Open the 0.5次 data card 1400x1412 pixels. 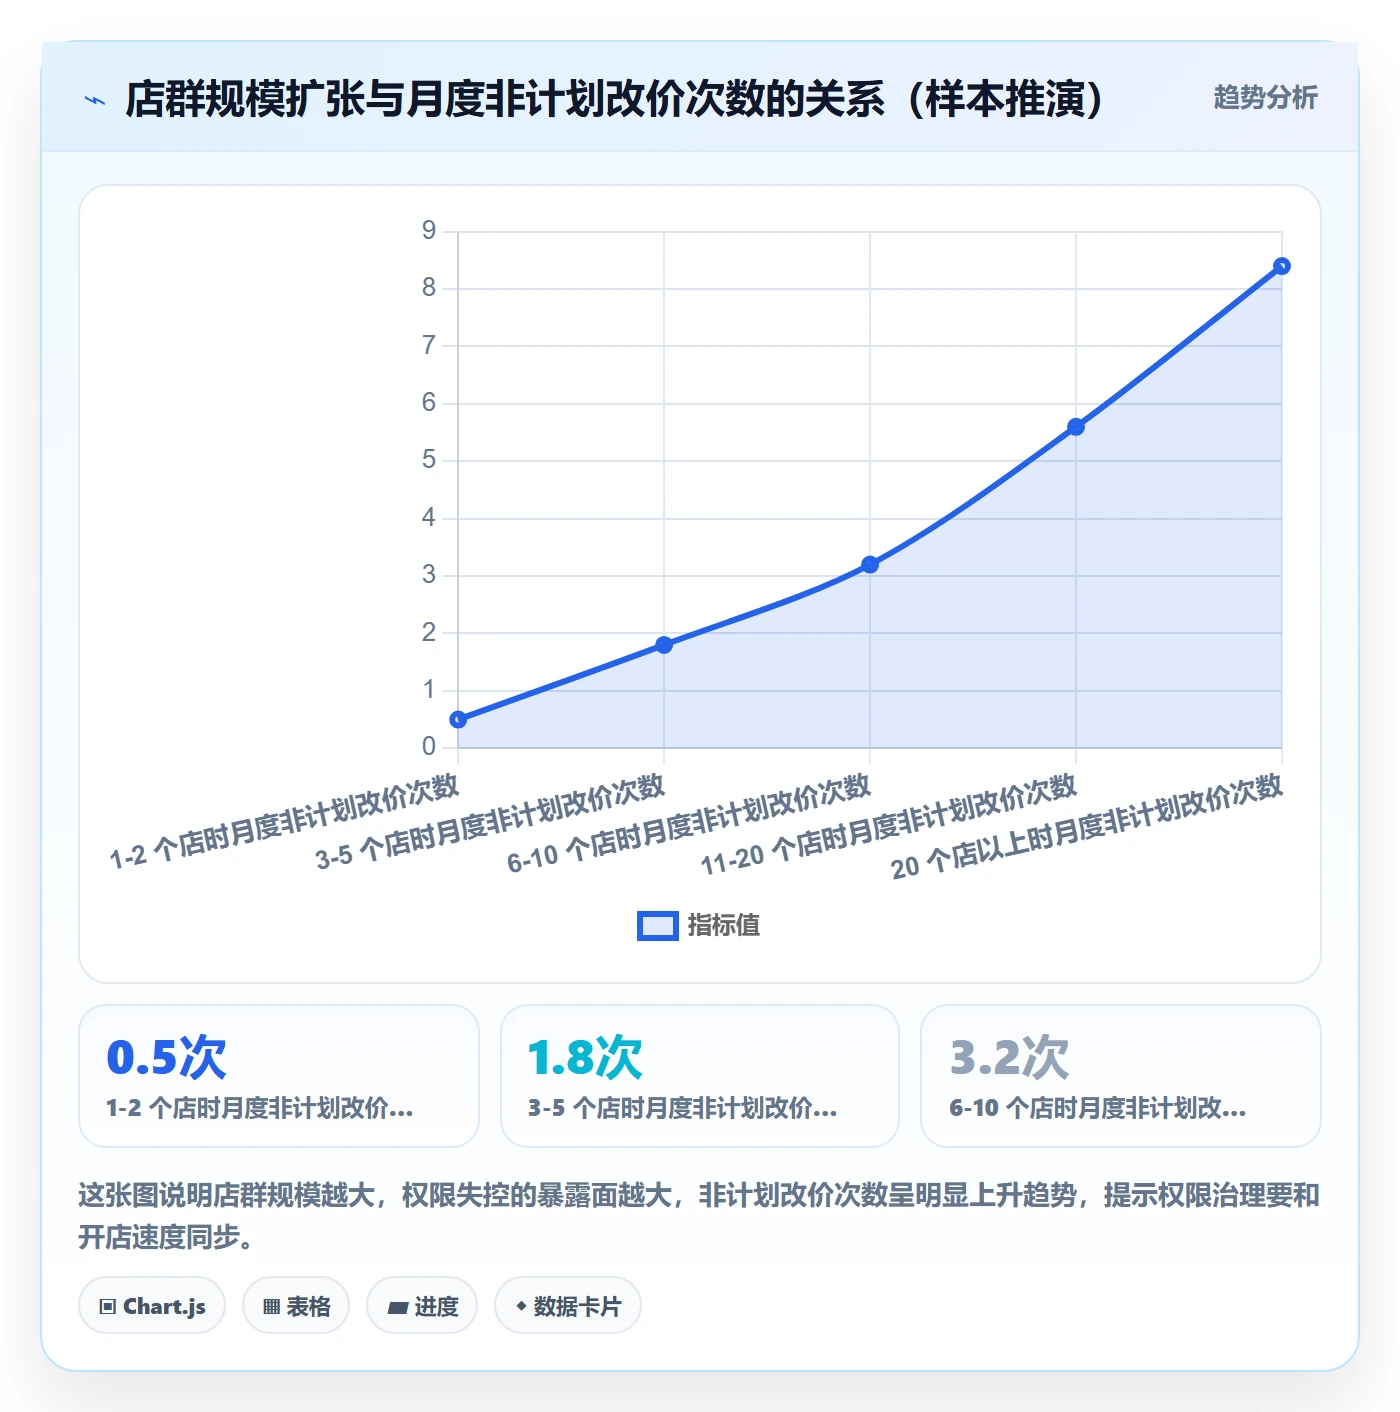pos(279,1076)
